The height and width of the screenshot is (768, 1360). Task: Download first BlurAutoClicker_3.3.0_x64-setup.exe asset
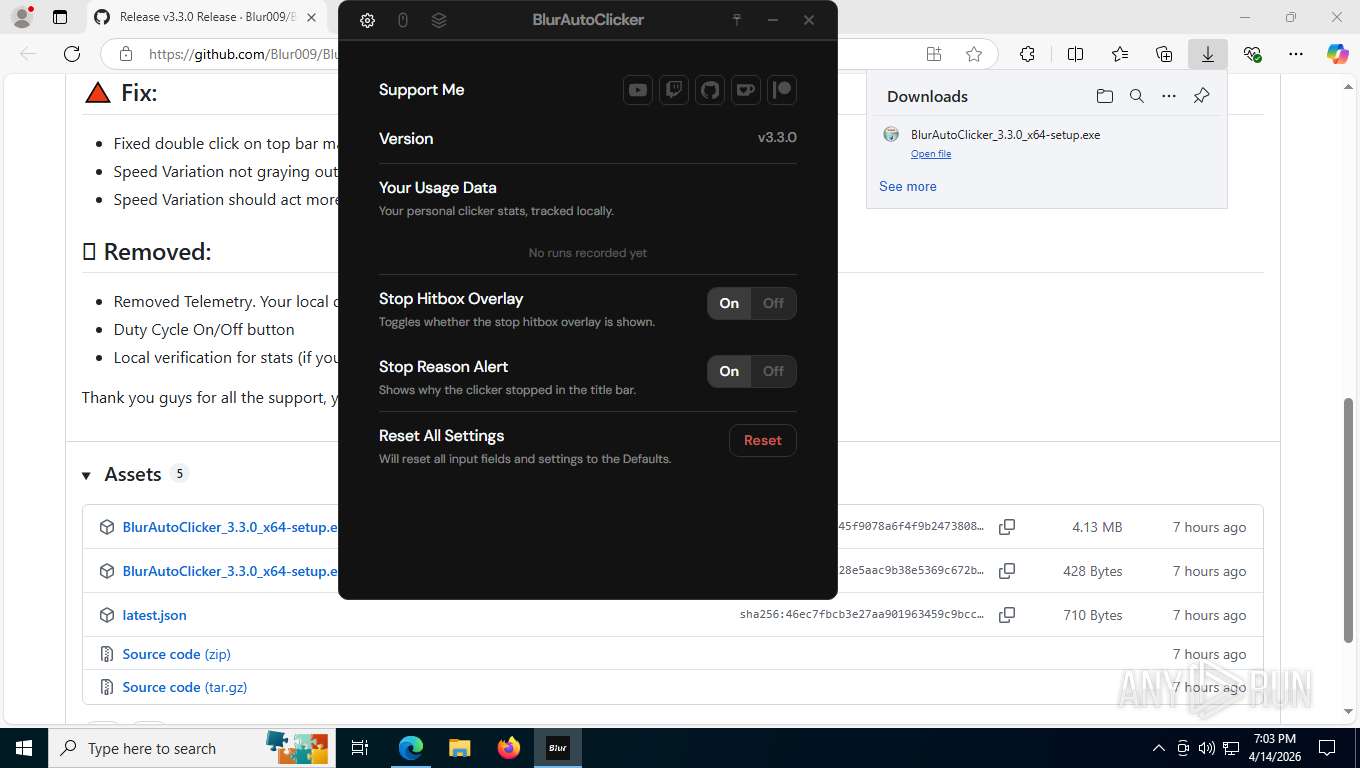pyautogui.click(x=231, y=527)
